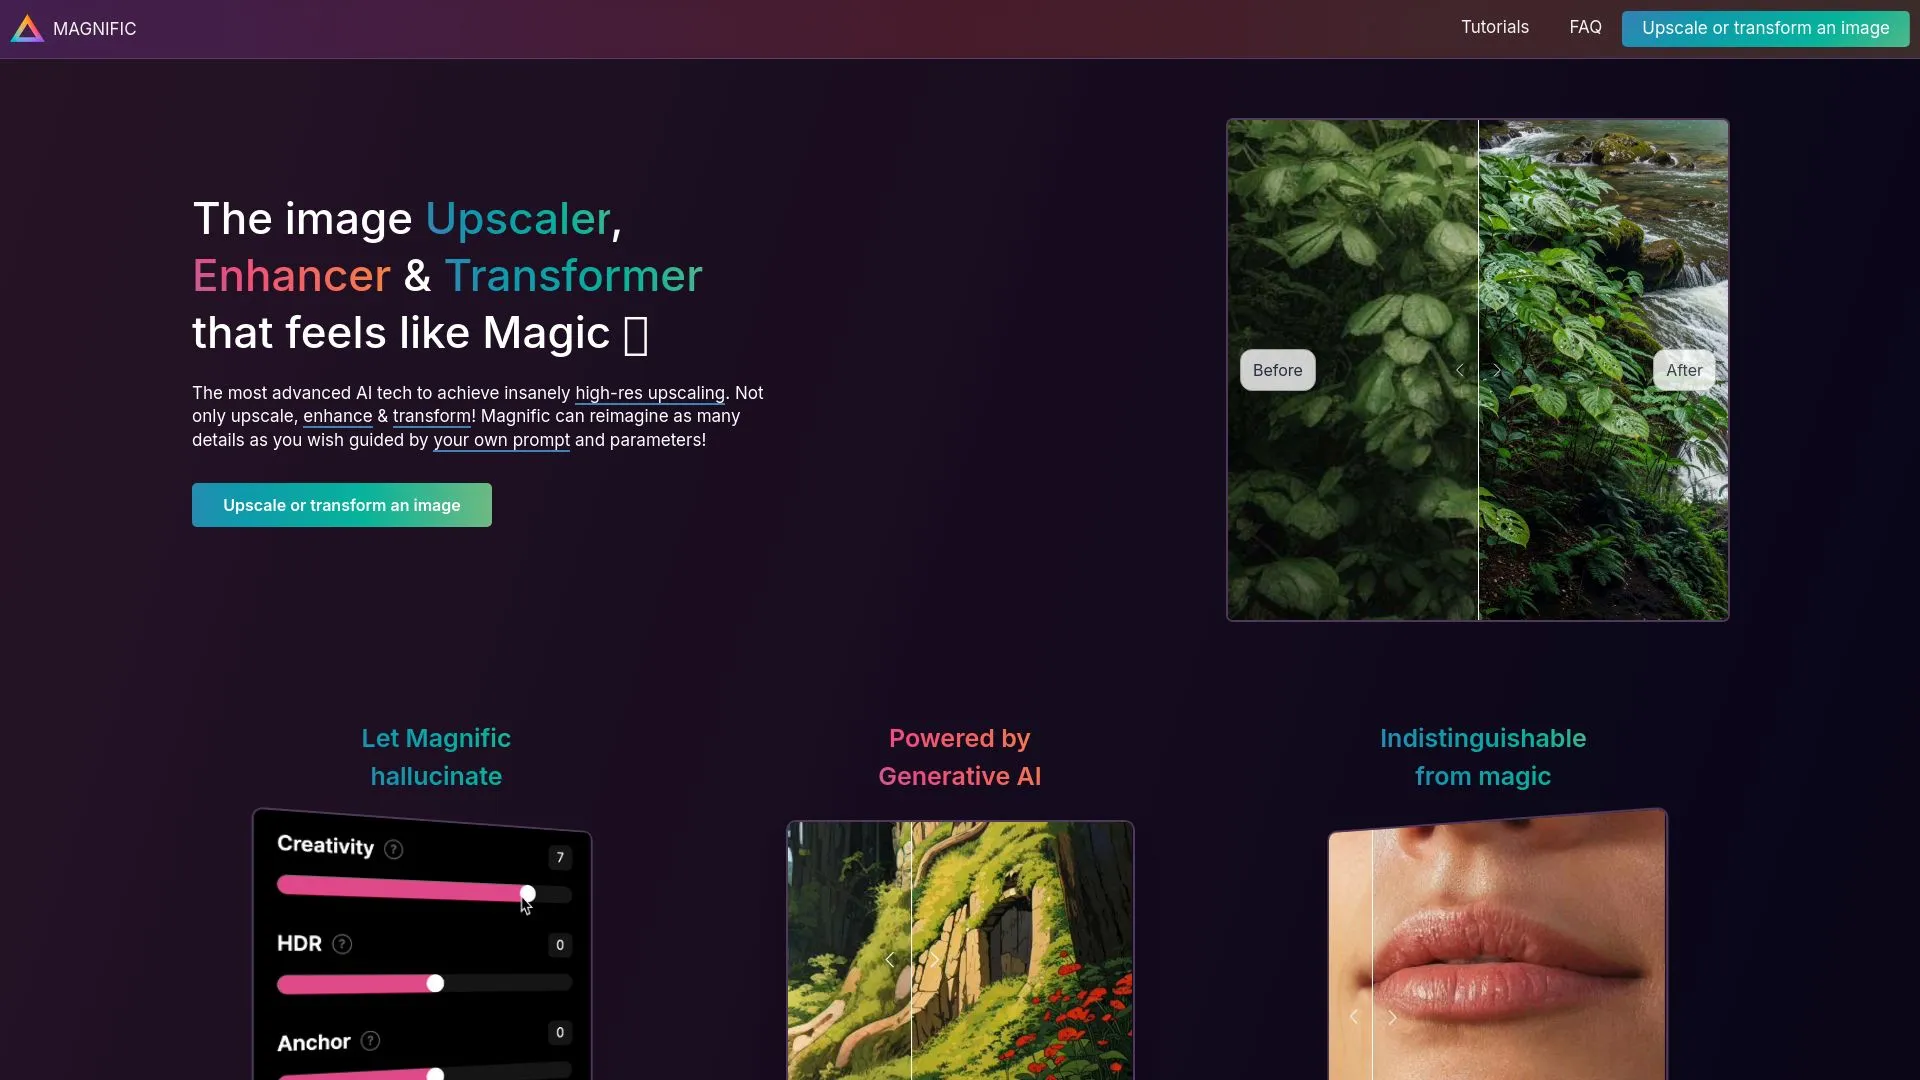This screenshot has width=1920, height=1080.
Task: Click the left arrow on the lips comparison
Action: click(x=1355, y=1016)
